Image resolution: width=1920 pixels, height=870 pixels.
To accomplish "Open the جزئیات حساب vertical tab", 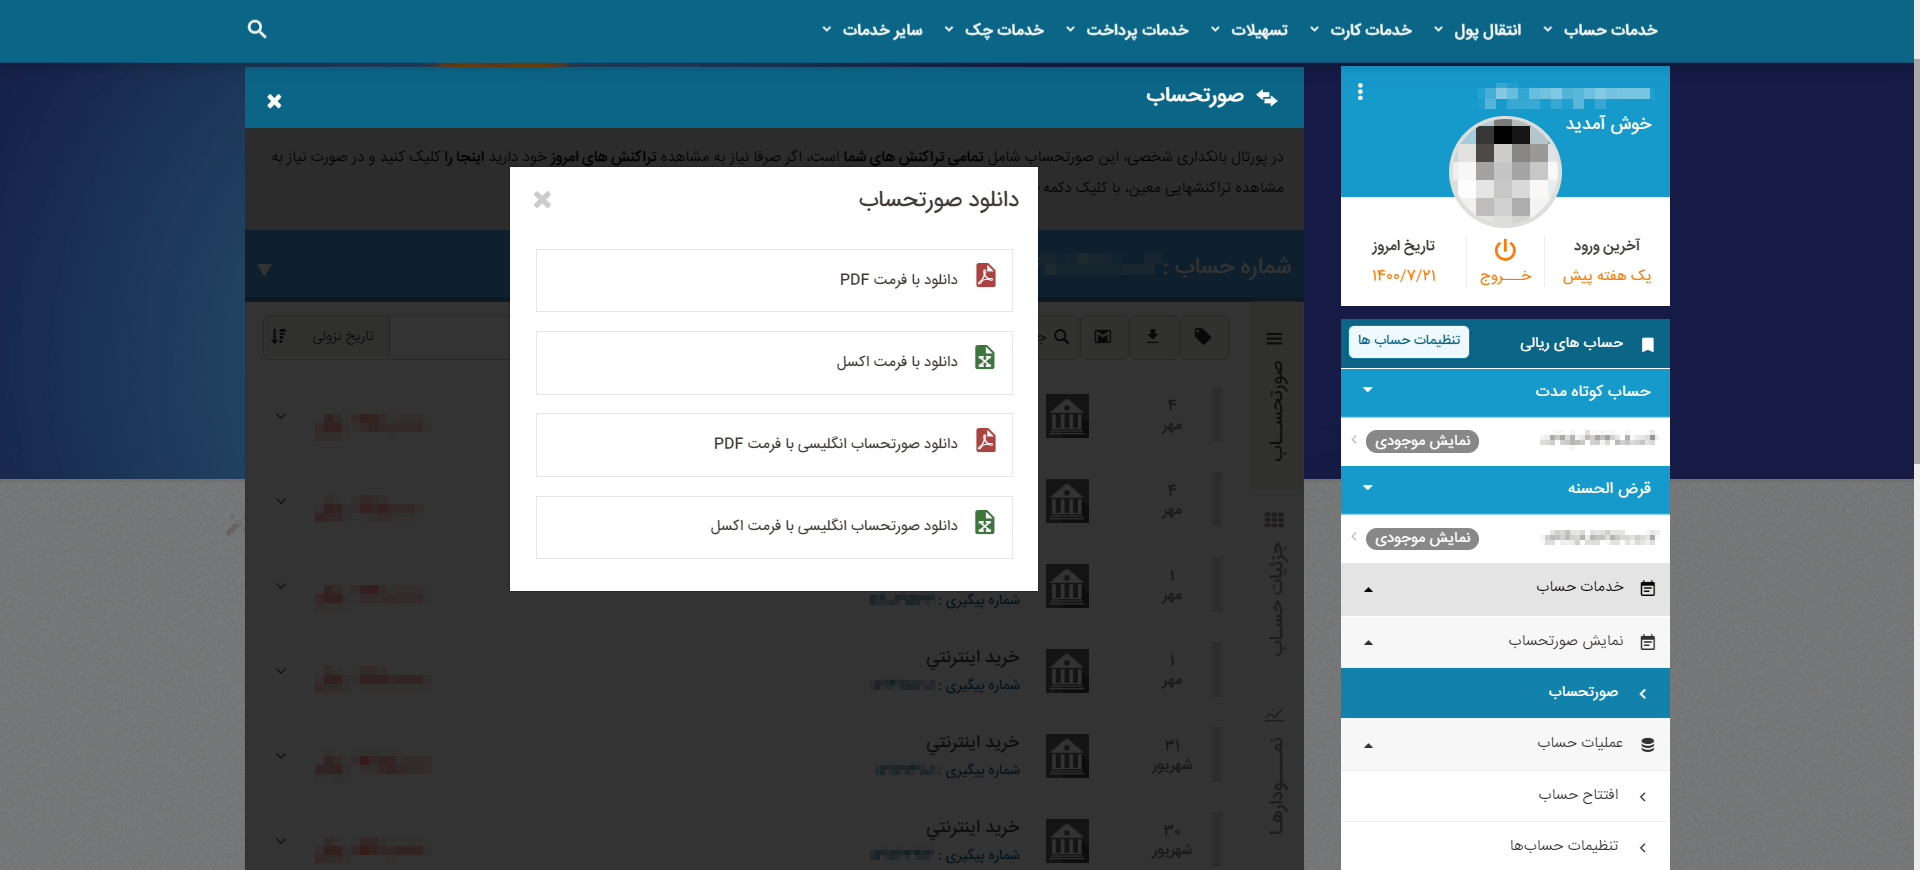I will pyautogui.click(x=1275, y=583).
